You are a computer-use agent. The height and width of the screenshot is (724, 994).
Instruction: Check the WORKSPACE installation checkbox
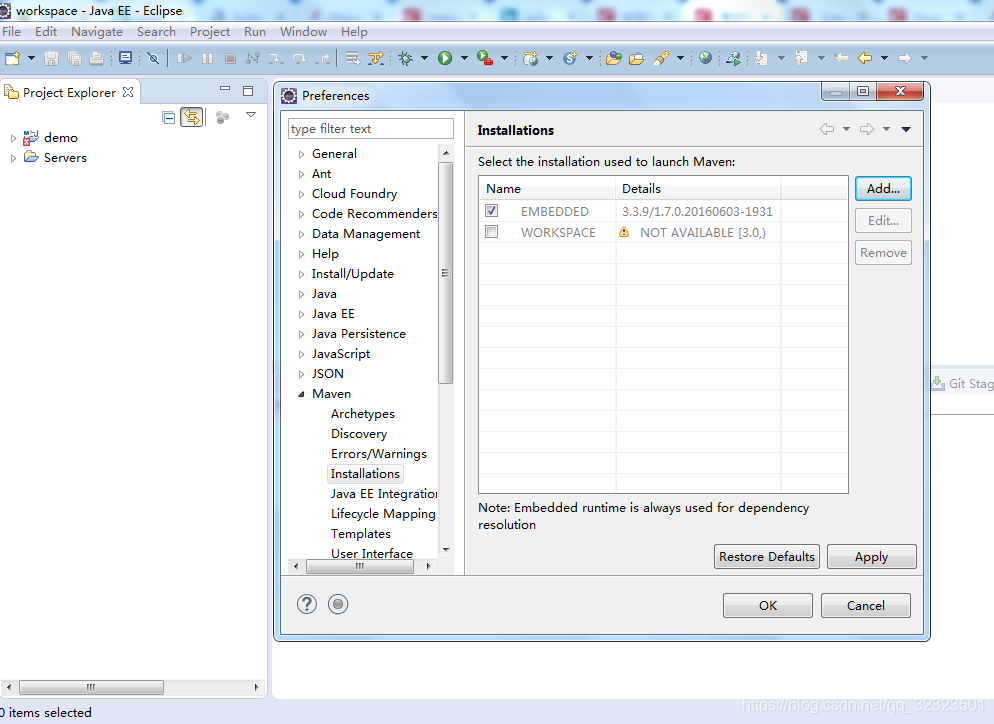pyautogui.click(x=491, y=232)
